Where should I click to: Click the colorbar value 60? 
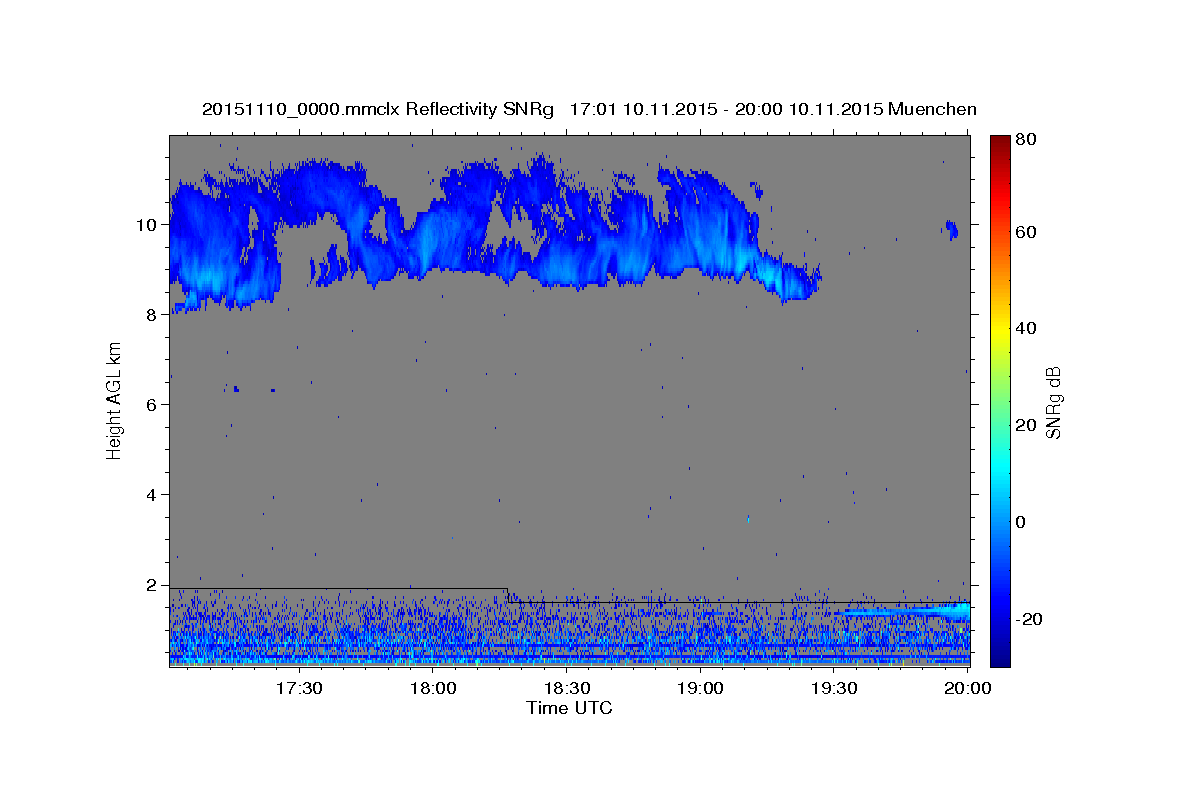(1028, 232)
